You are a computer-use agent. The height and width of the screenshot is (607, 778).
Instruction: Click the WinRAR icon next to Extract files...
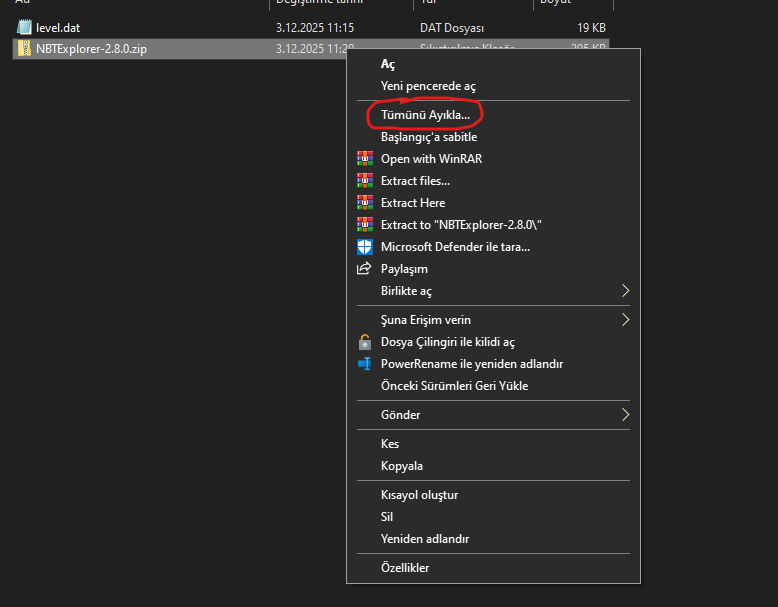click(x=364, y=181)
